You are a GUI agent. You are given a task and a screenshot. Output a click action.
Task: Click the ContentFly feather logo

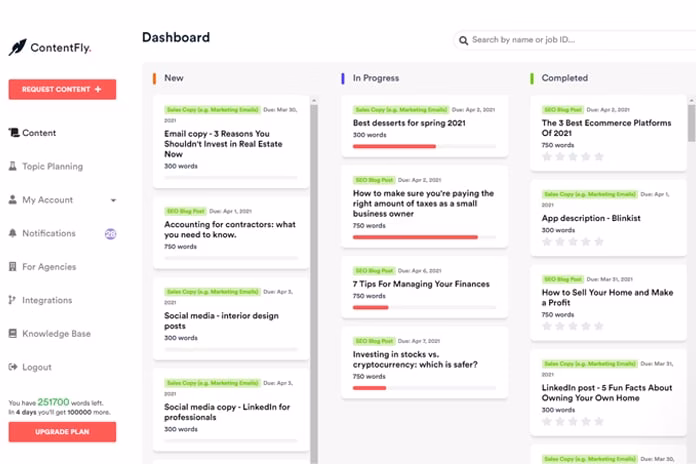18,47
